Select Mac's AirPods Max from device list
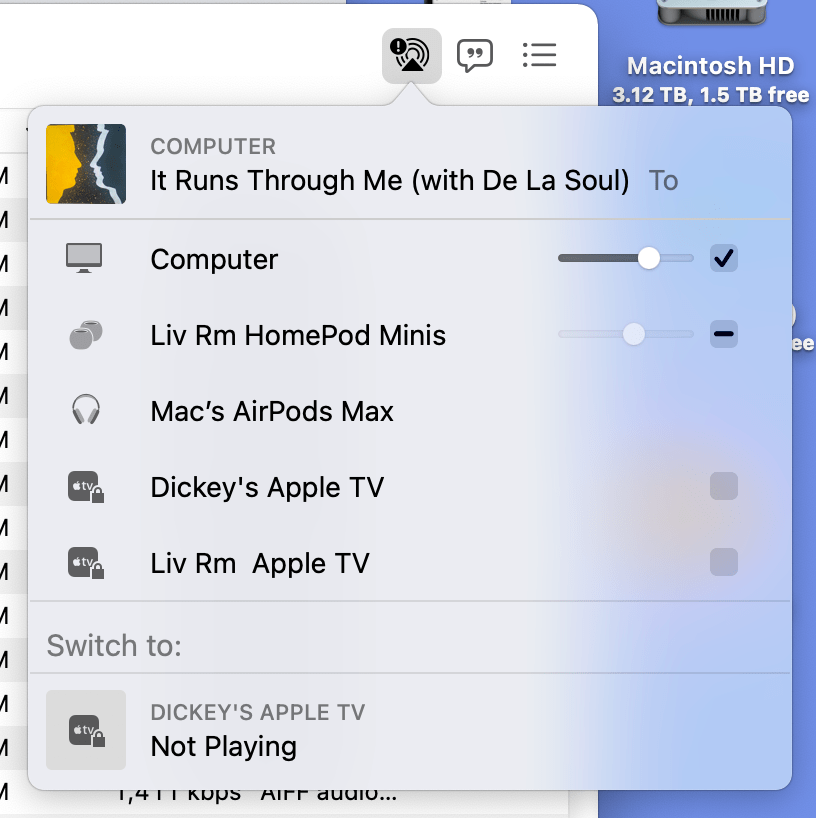816x818 pixels. (x=271, y=410)
